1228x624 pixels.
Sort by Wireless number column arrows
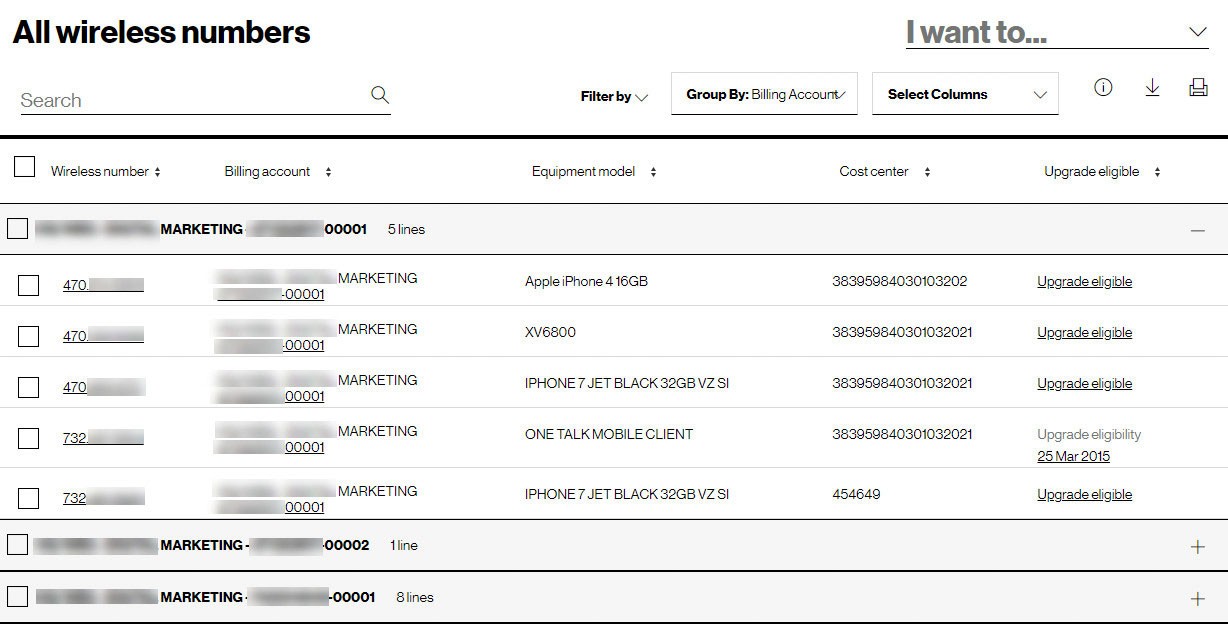(157, 172)
